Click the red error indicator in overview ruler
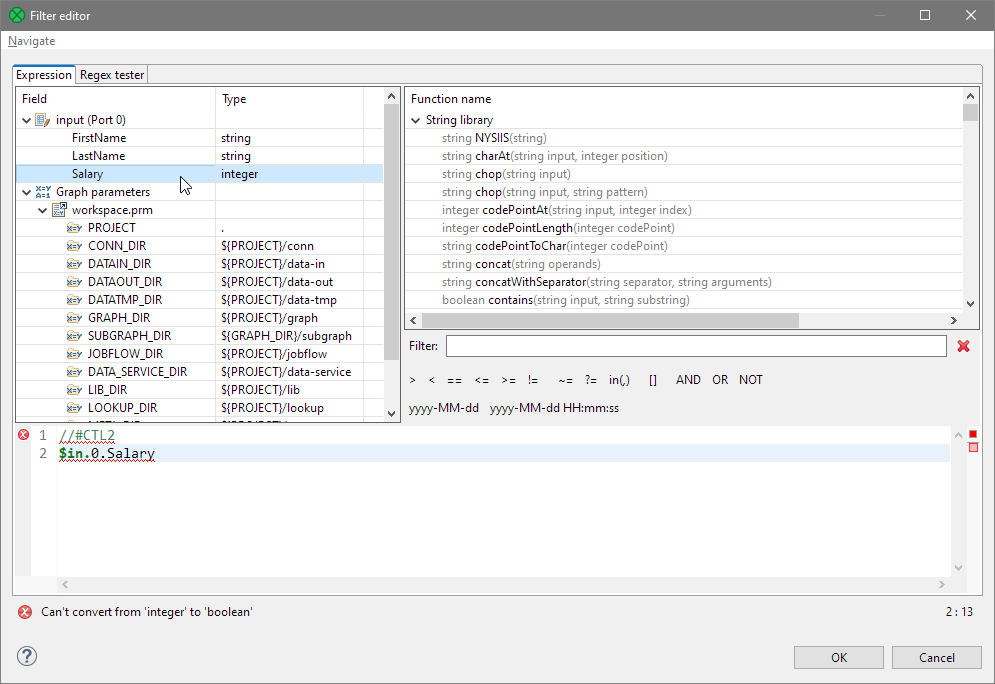 972,434
